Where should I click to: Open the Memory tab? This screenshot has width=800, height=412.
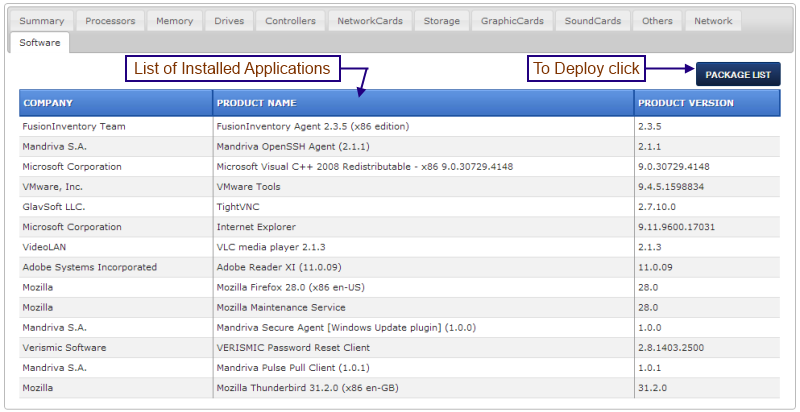[174, 21]
